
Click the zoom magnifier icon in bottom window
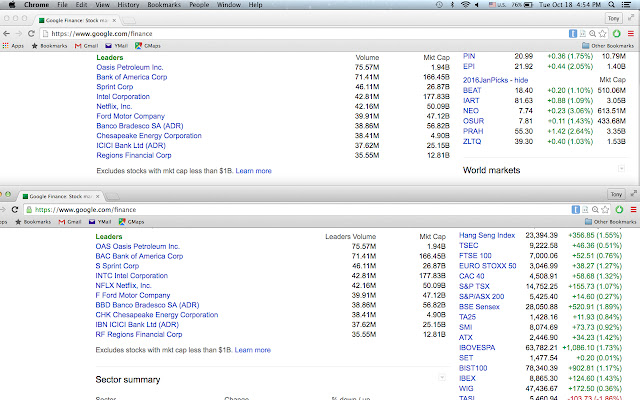[596, 209]
